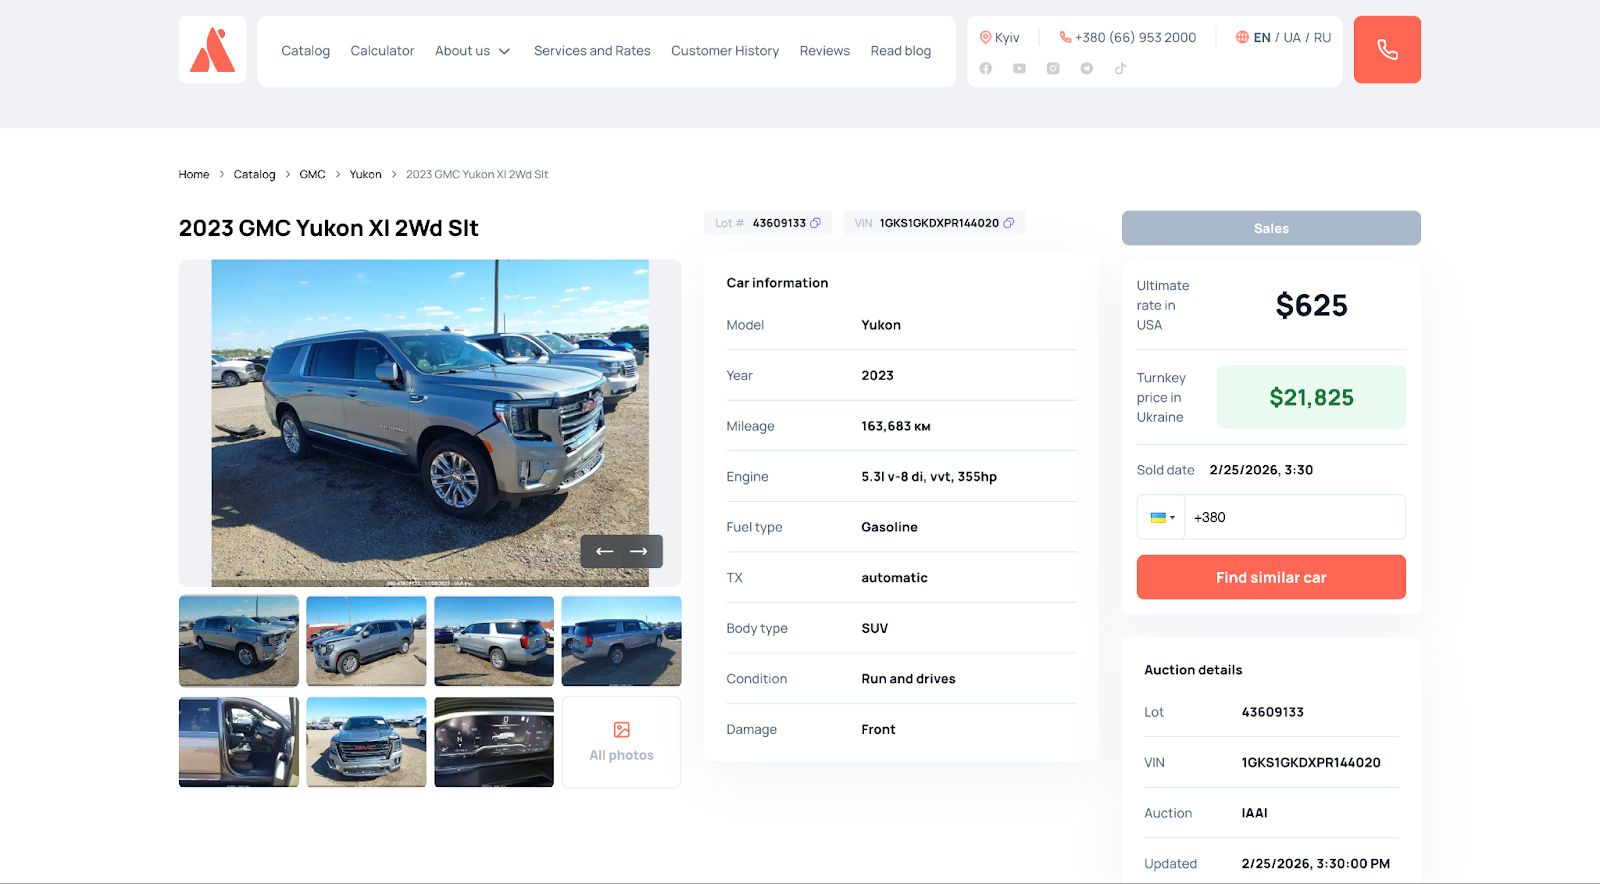1600x884 pixels.
Task: Open the Instagram social link icon
Action: pyautogui.click(x=1053, y=68)
